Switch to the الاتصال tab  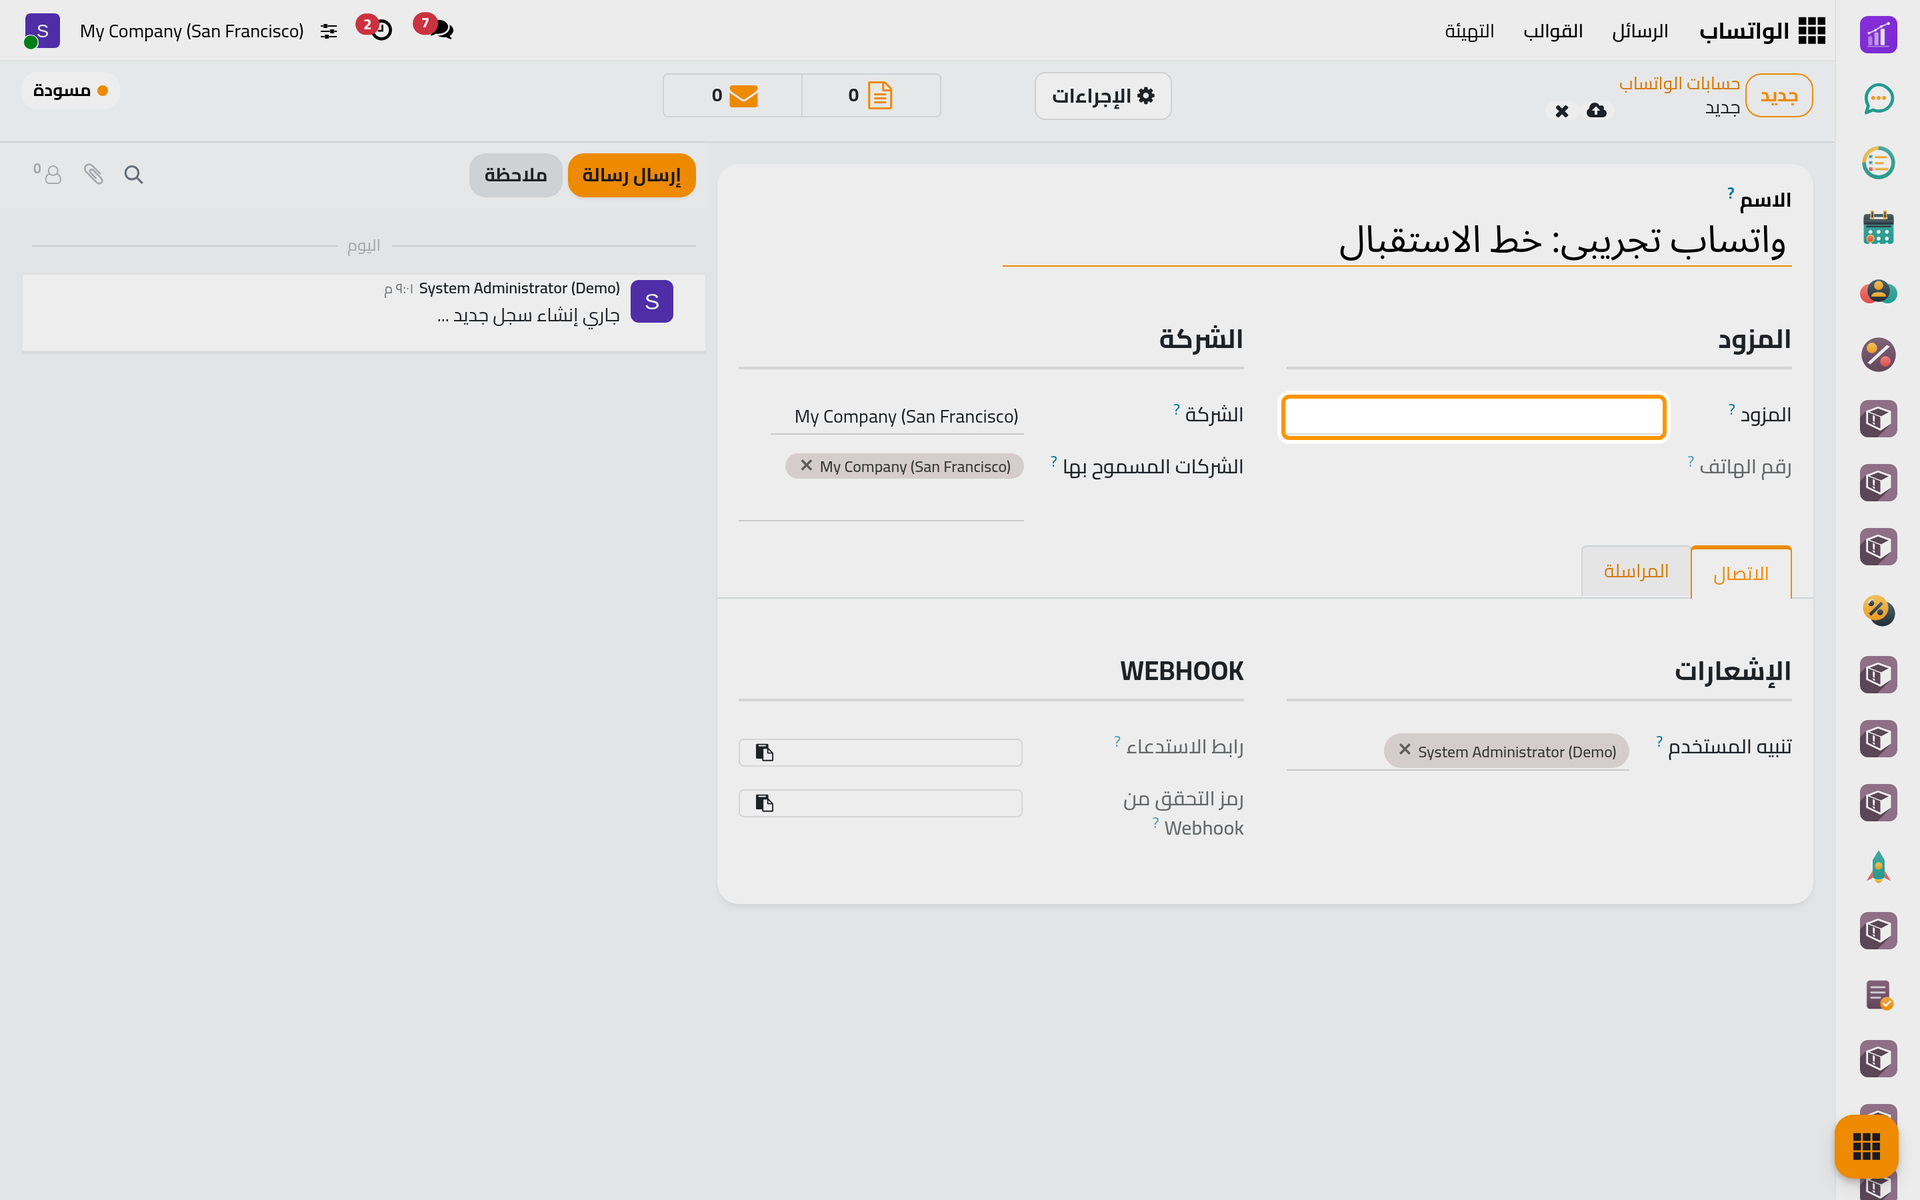(1741, 573)
